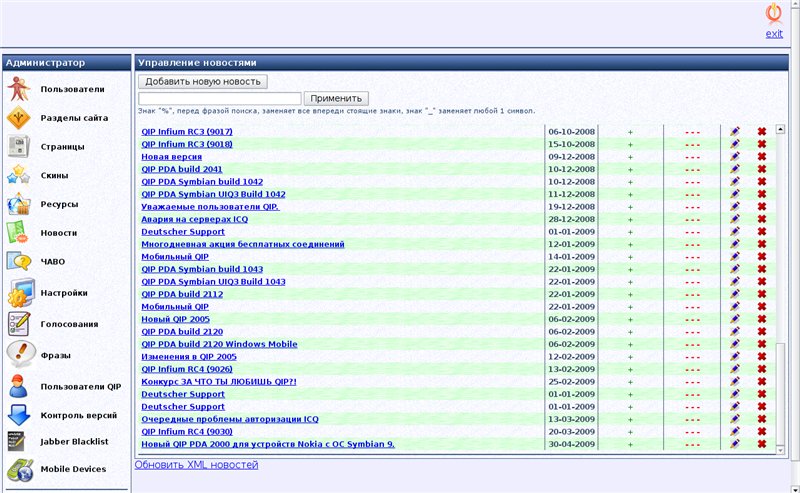Click the Mobile Devices globe icon
The width and height of the screenshot is (800, 493).
point(20,470)
